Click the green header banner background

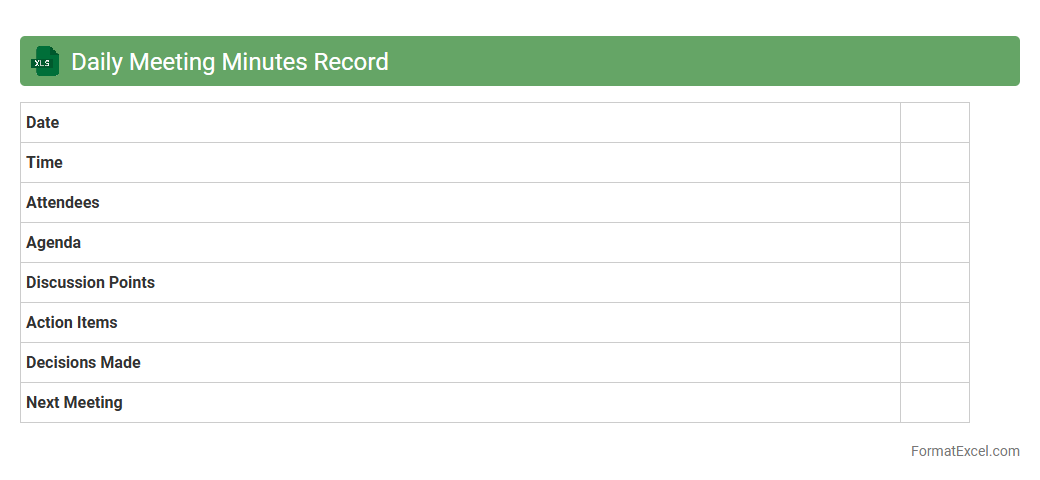click(x=700, y=62)
